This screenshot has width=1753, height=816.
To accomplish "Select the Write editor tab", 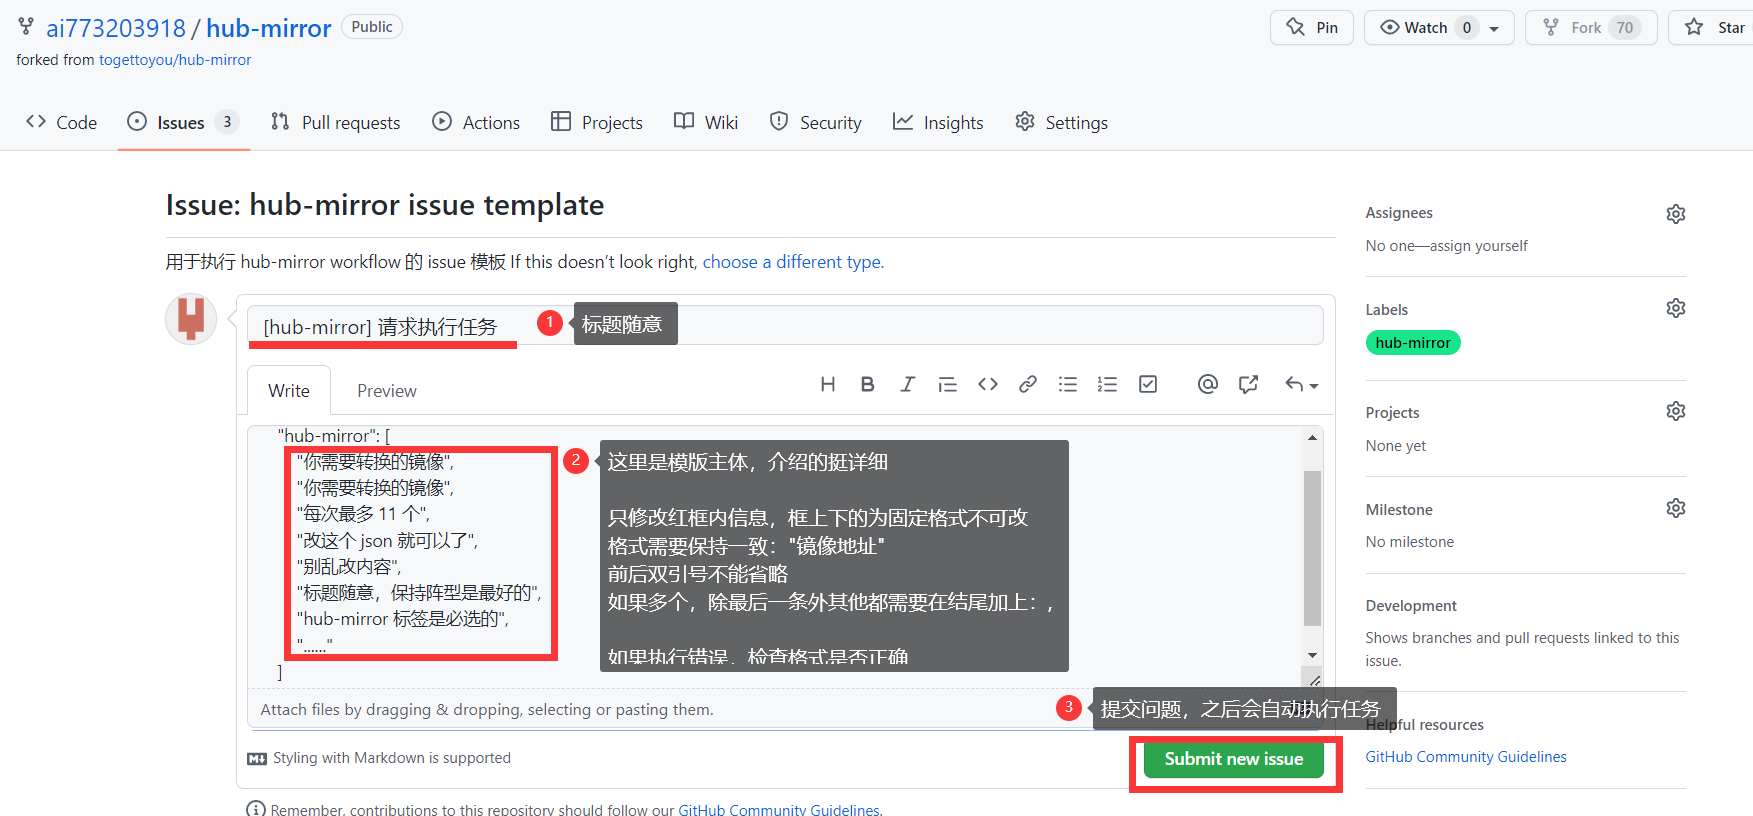I will (x=289, y=391).
